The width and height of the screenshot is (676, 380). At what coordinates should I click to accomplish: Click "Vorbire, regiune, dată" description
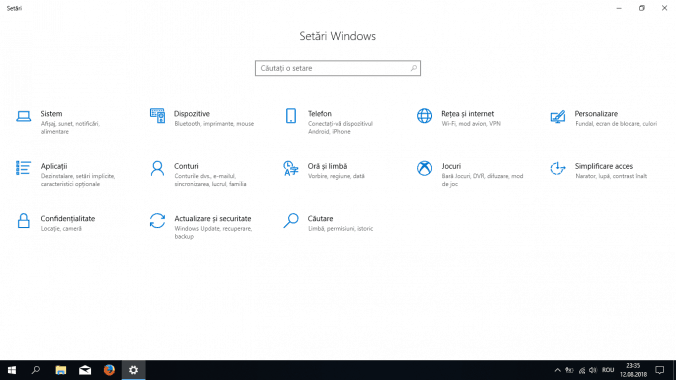coord(336,176)
